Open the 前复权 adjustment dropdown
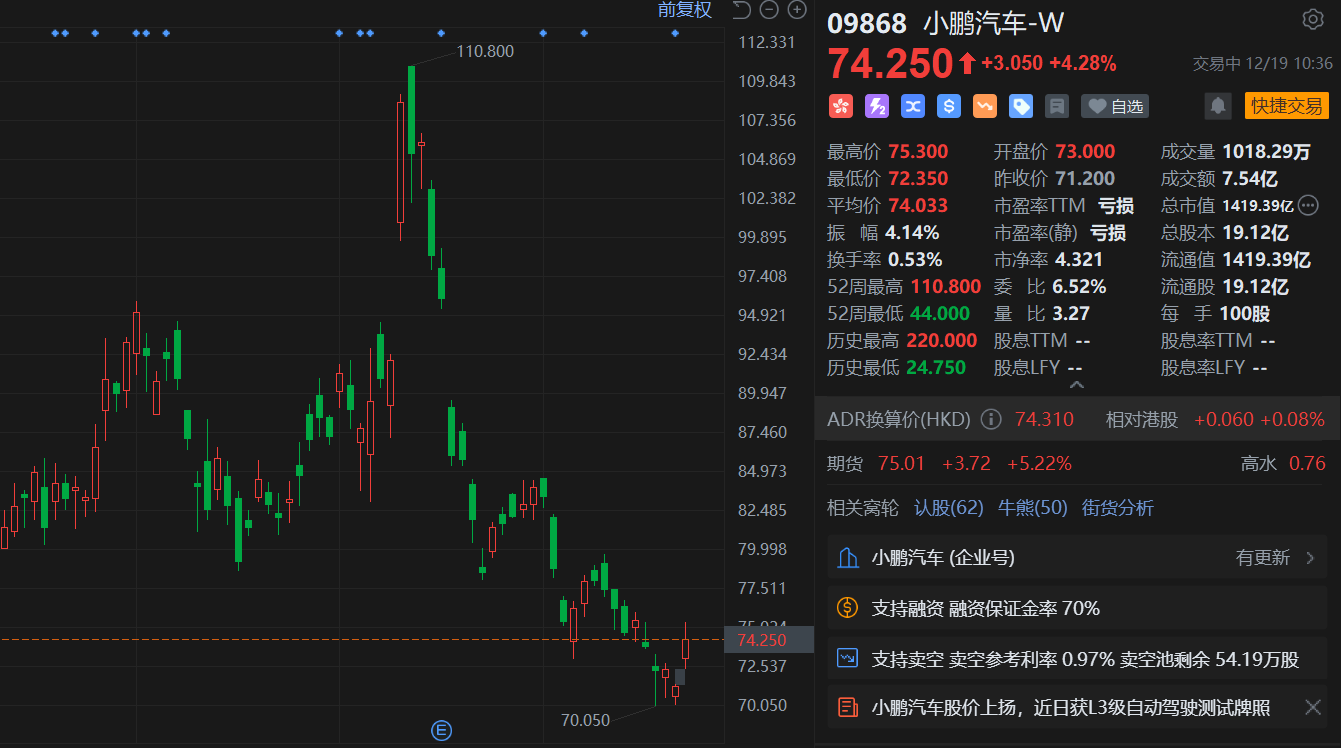This screenshot has width=1341, height=748. 684,10
